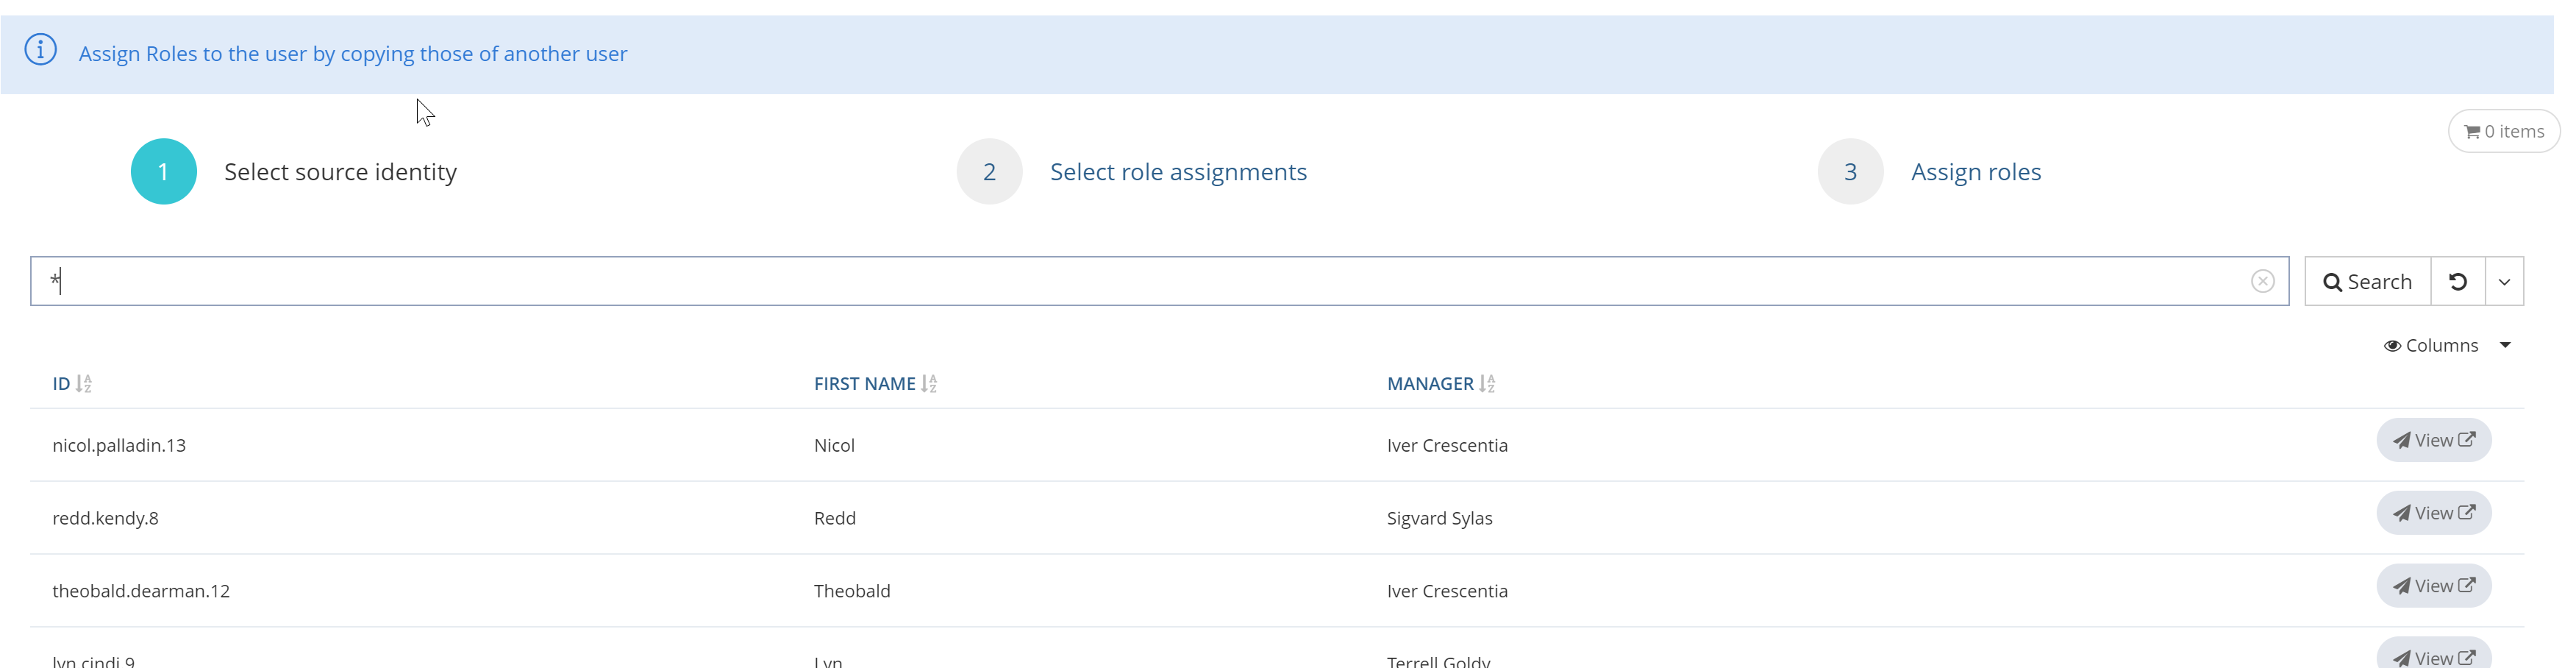This screenshot has width=2576, height=668.
Task: Sort by Manager column sort icon
Action: (1487, 384)
